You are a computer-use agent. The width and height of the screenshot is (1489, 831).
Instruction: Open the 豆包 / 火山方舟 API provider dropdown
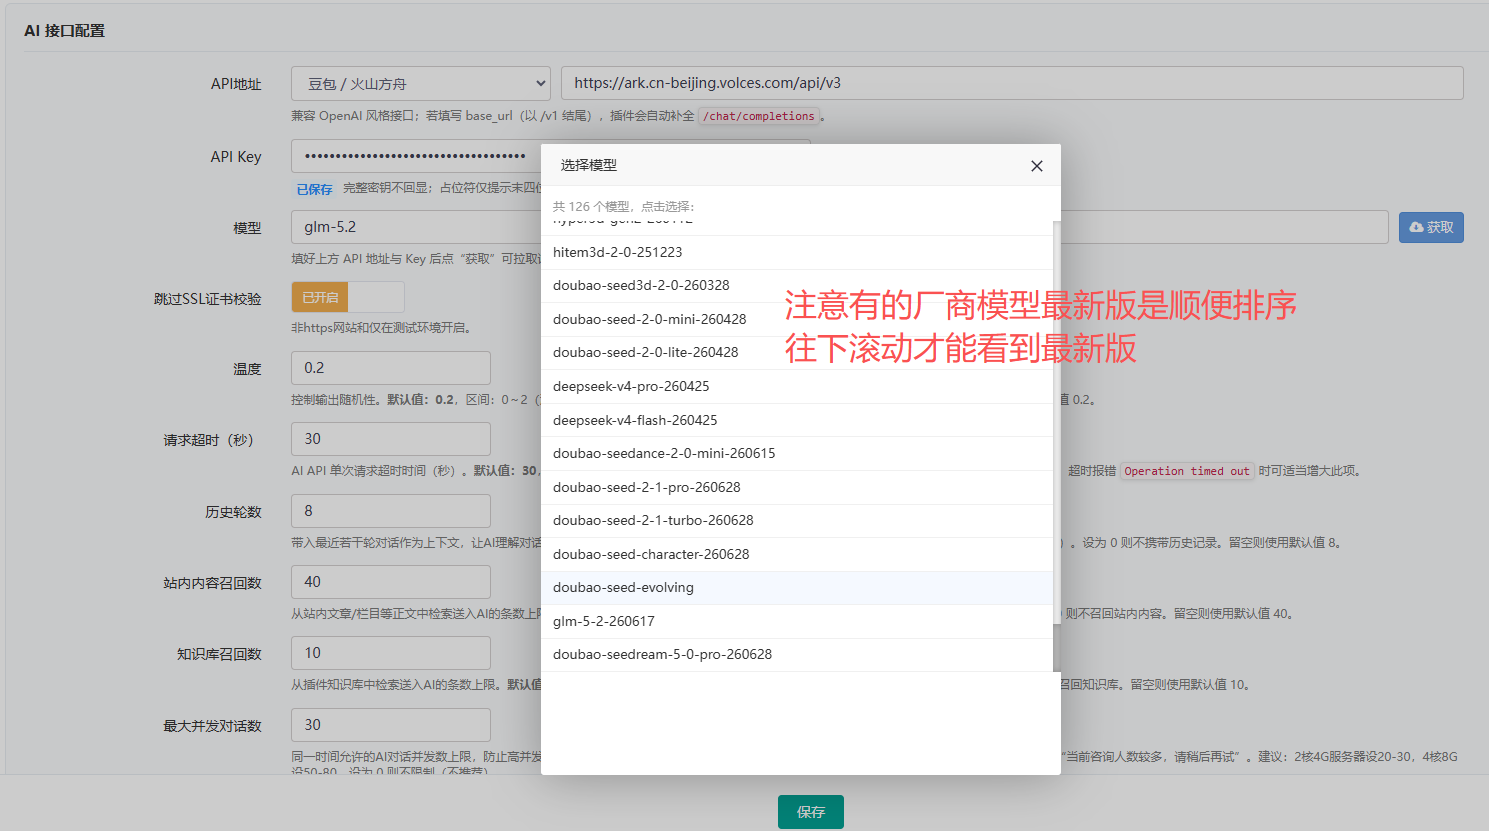[421, 83]
